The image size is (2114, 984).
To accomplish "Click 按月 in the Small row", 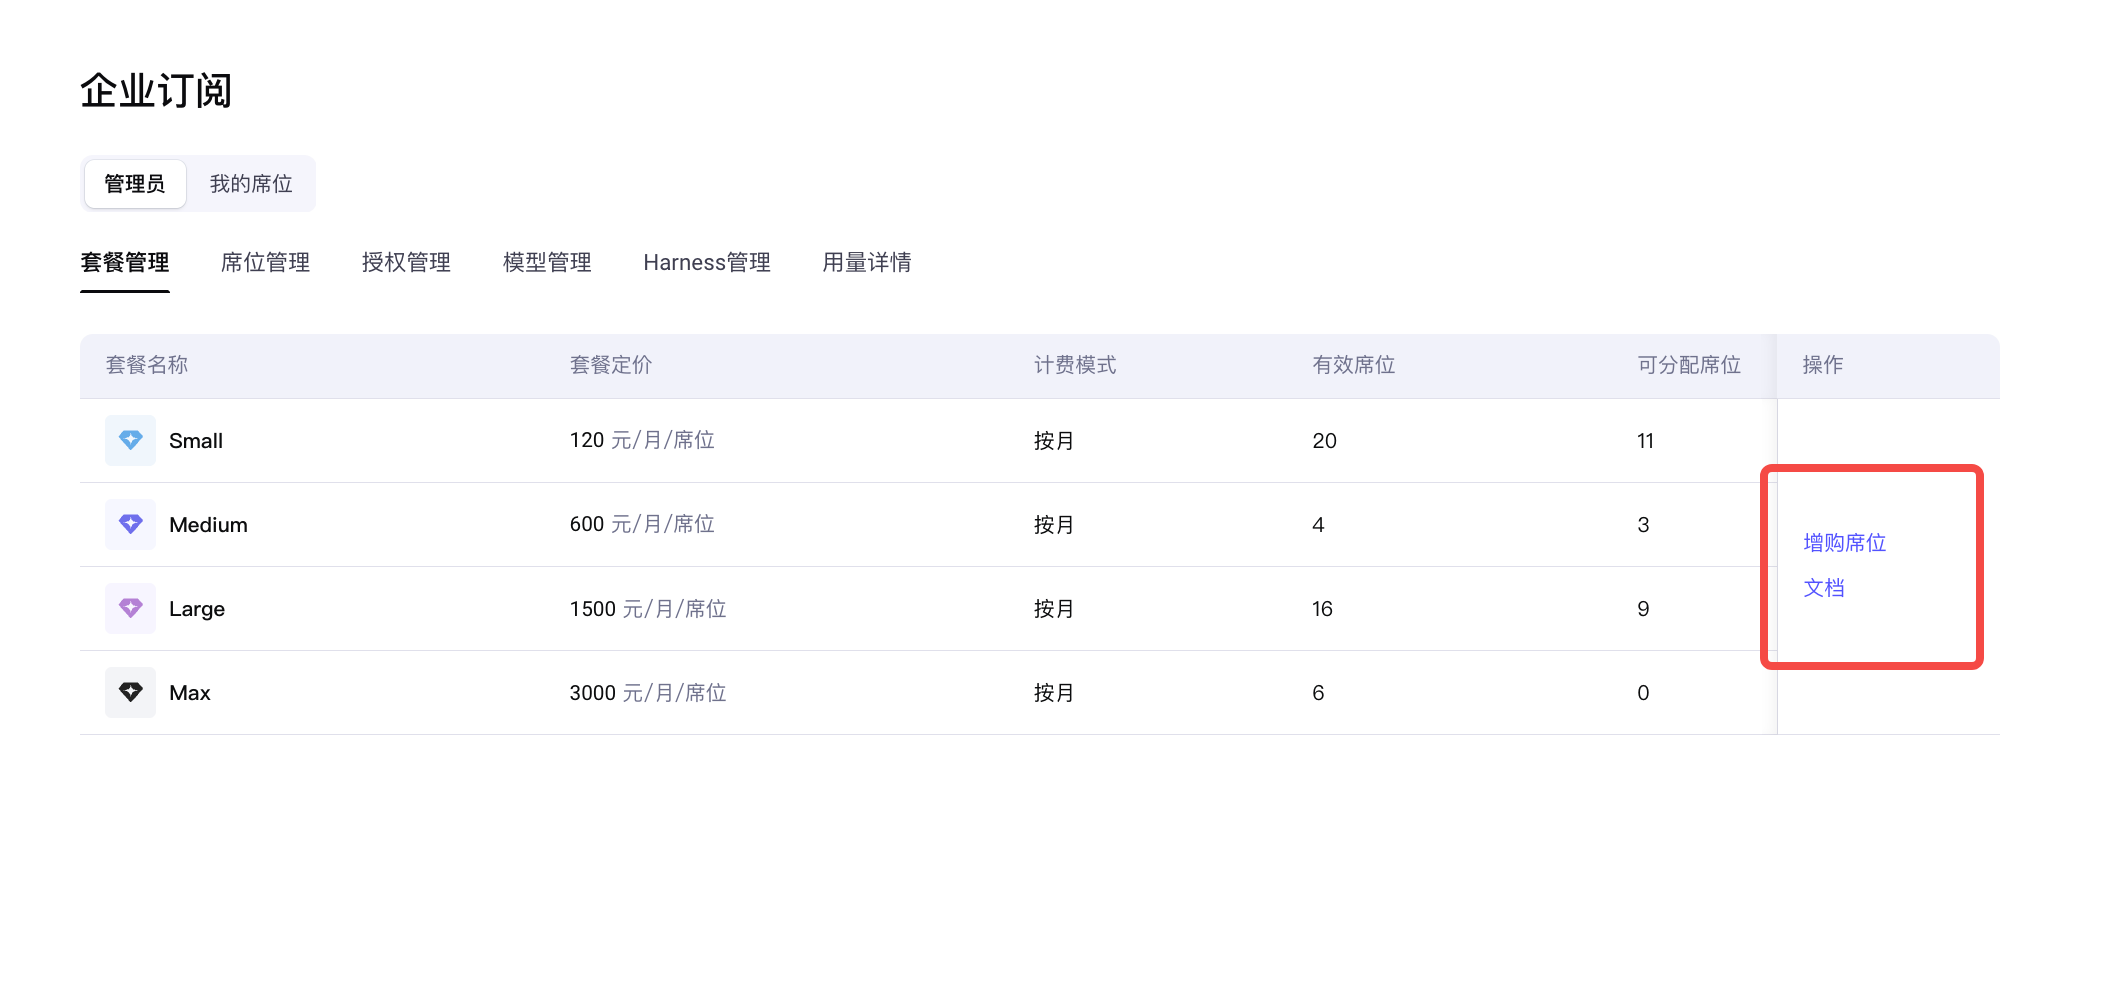I will (x=1054, y=441).
